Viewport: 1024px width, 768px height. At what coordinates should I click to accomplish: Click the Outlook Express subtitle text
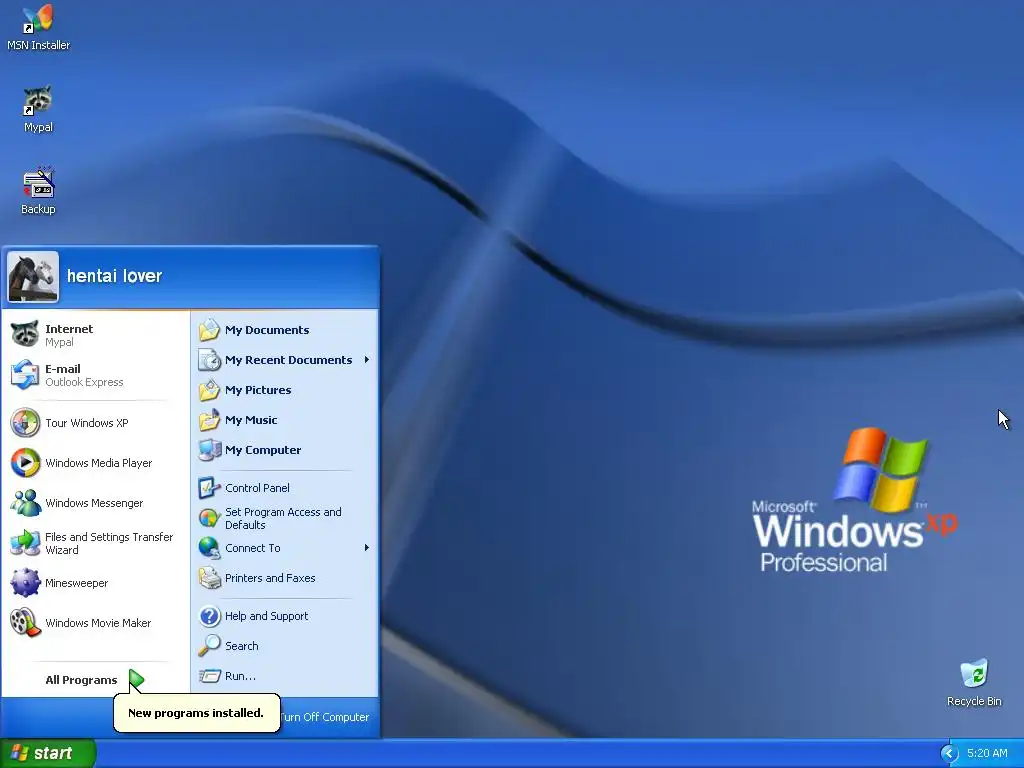pyautogui.click(x=84, y=382)
